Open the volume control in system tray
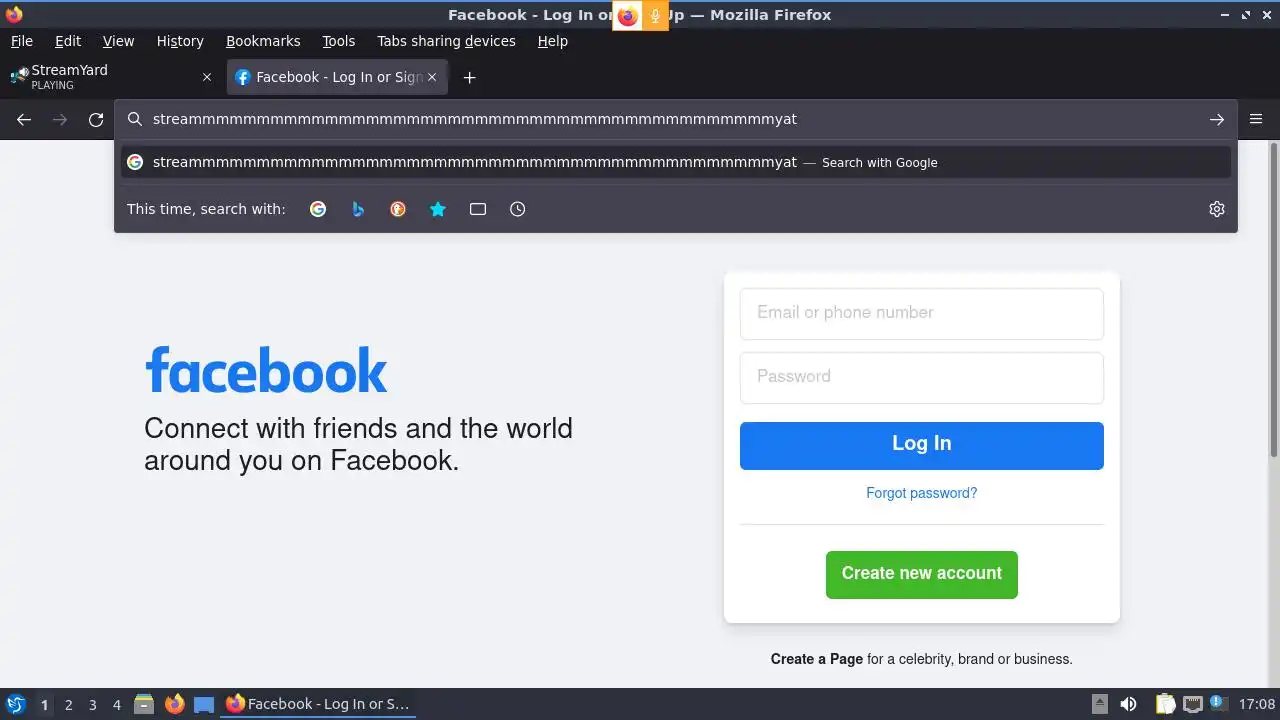 (x=1128, y=704)
